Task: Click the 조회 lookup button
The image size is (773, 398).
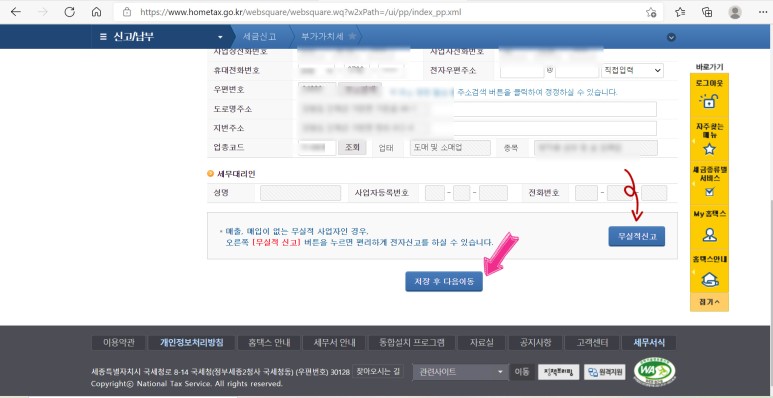Action: pyautogui.click(x=352, y=147)
